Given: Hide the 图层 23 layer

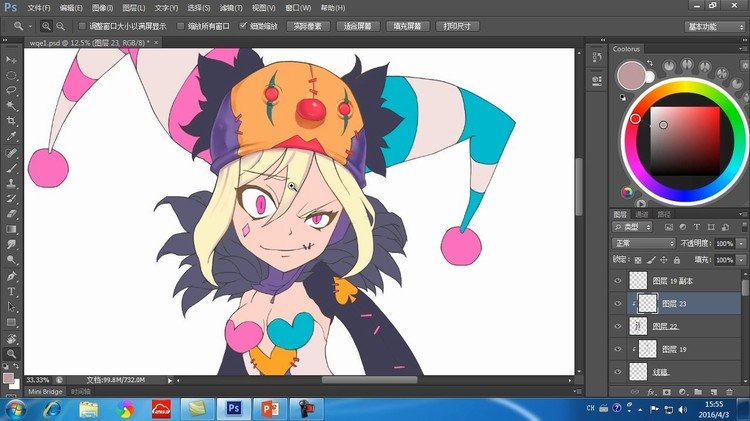Looking at the screenshot, I should pos(618,303).
